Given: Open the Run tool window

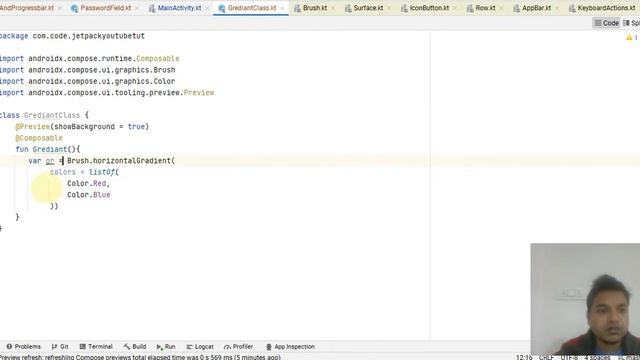Looking at the screenshot, I should pos(166,347).
